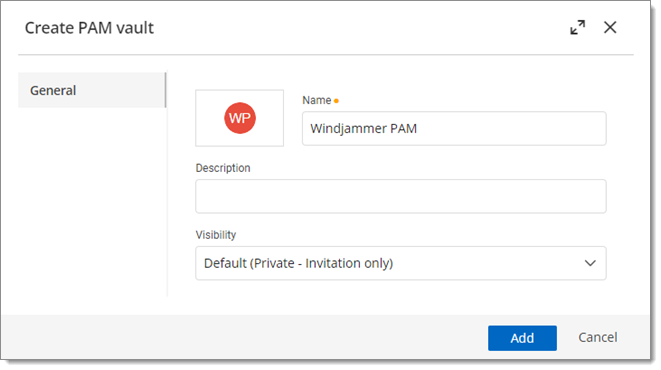Place the cursor after the Windjammer PAM text
The image size is (661, 370).
(419, 129)
